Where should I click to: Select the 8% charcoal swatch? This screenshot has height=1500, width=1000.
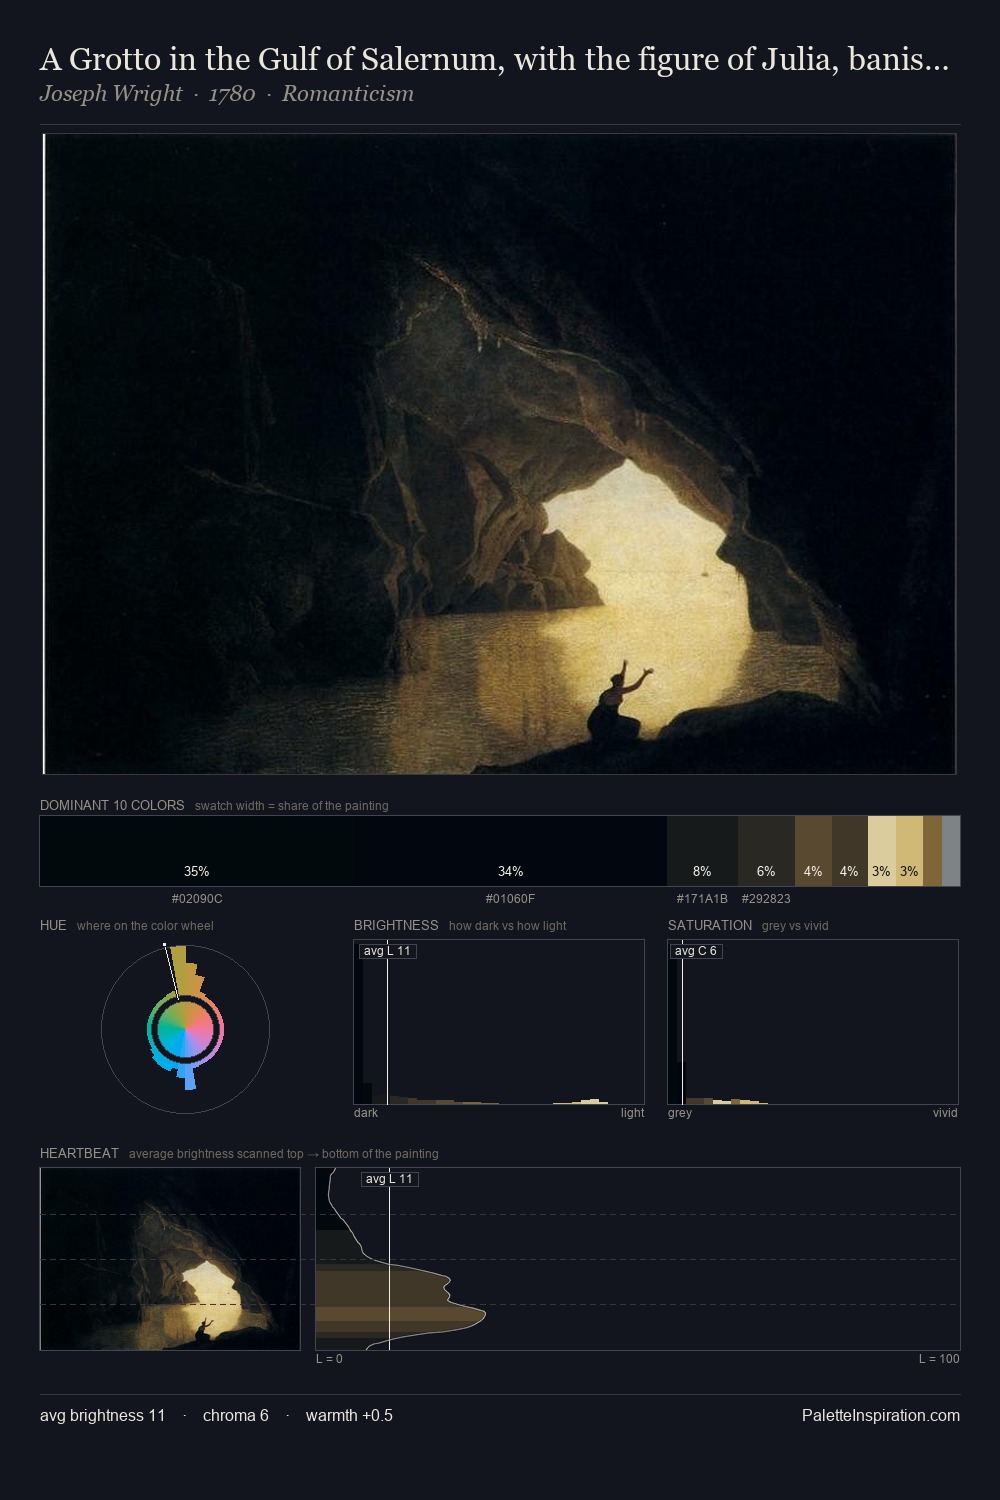coord(702,851)
